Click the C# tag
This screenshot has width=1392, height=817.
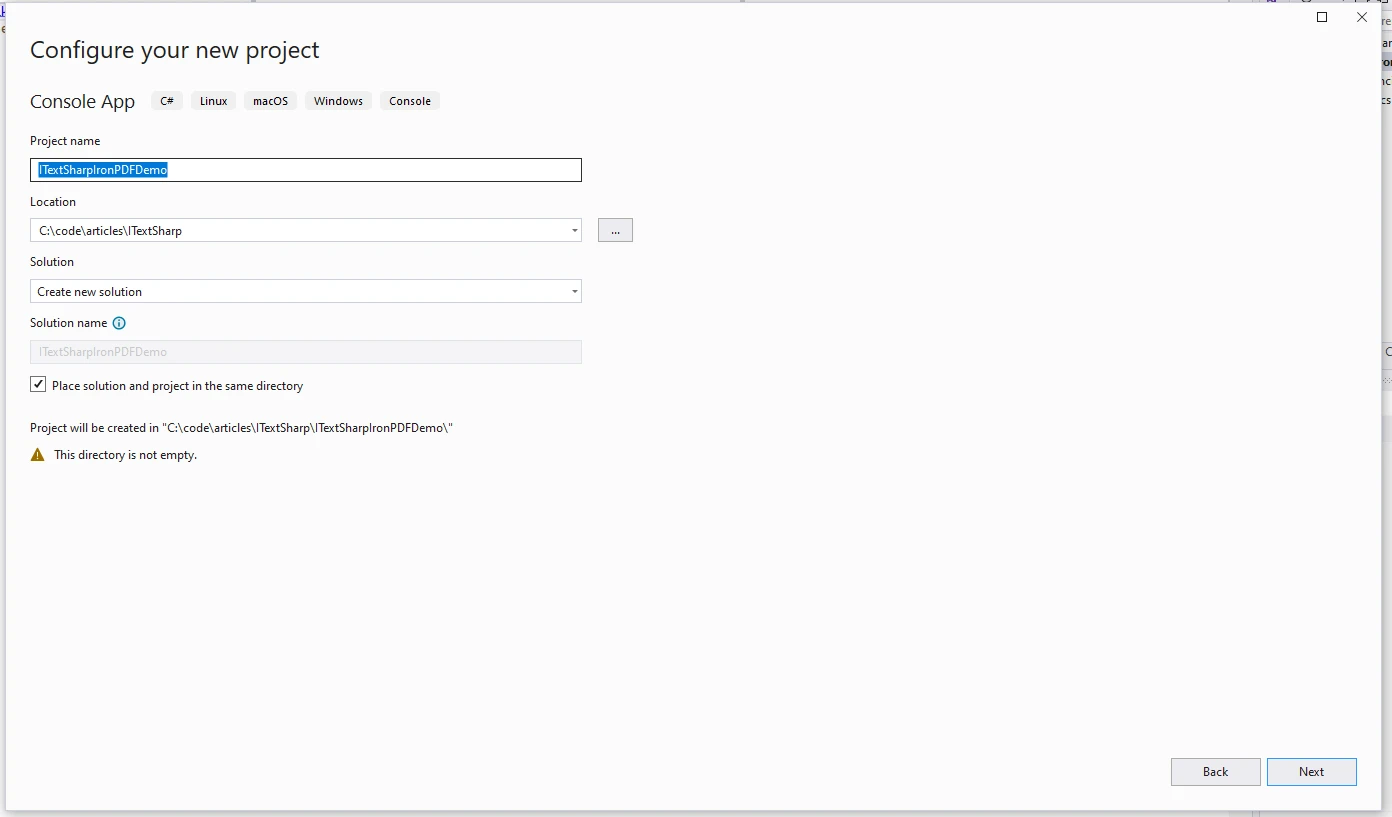pyautogui.click(x=167, y=101)
